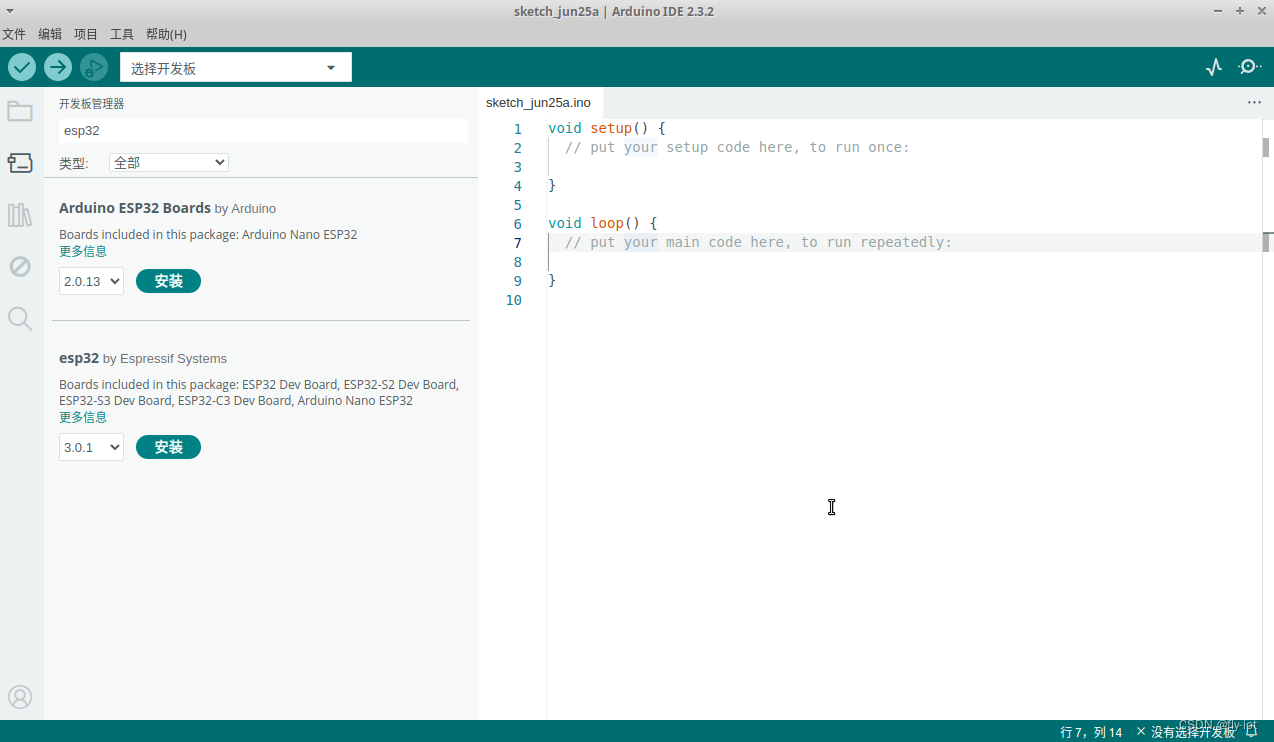Open the 编辑 menu
The width and height of the screenshot is (1274, 742).
coord(50,34)
